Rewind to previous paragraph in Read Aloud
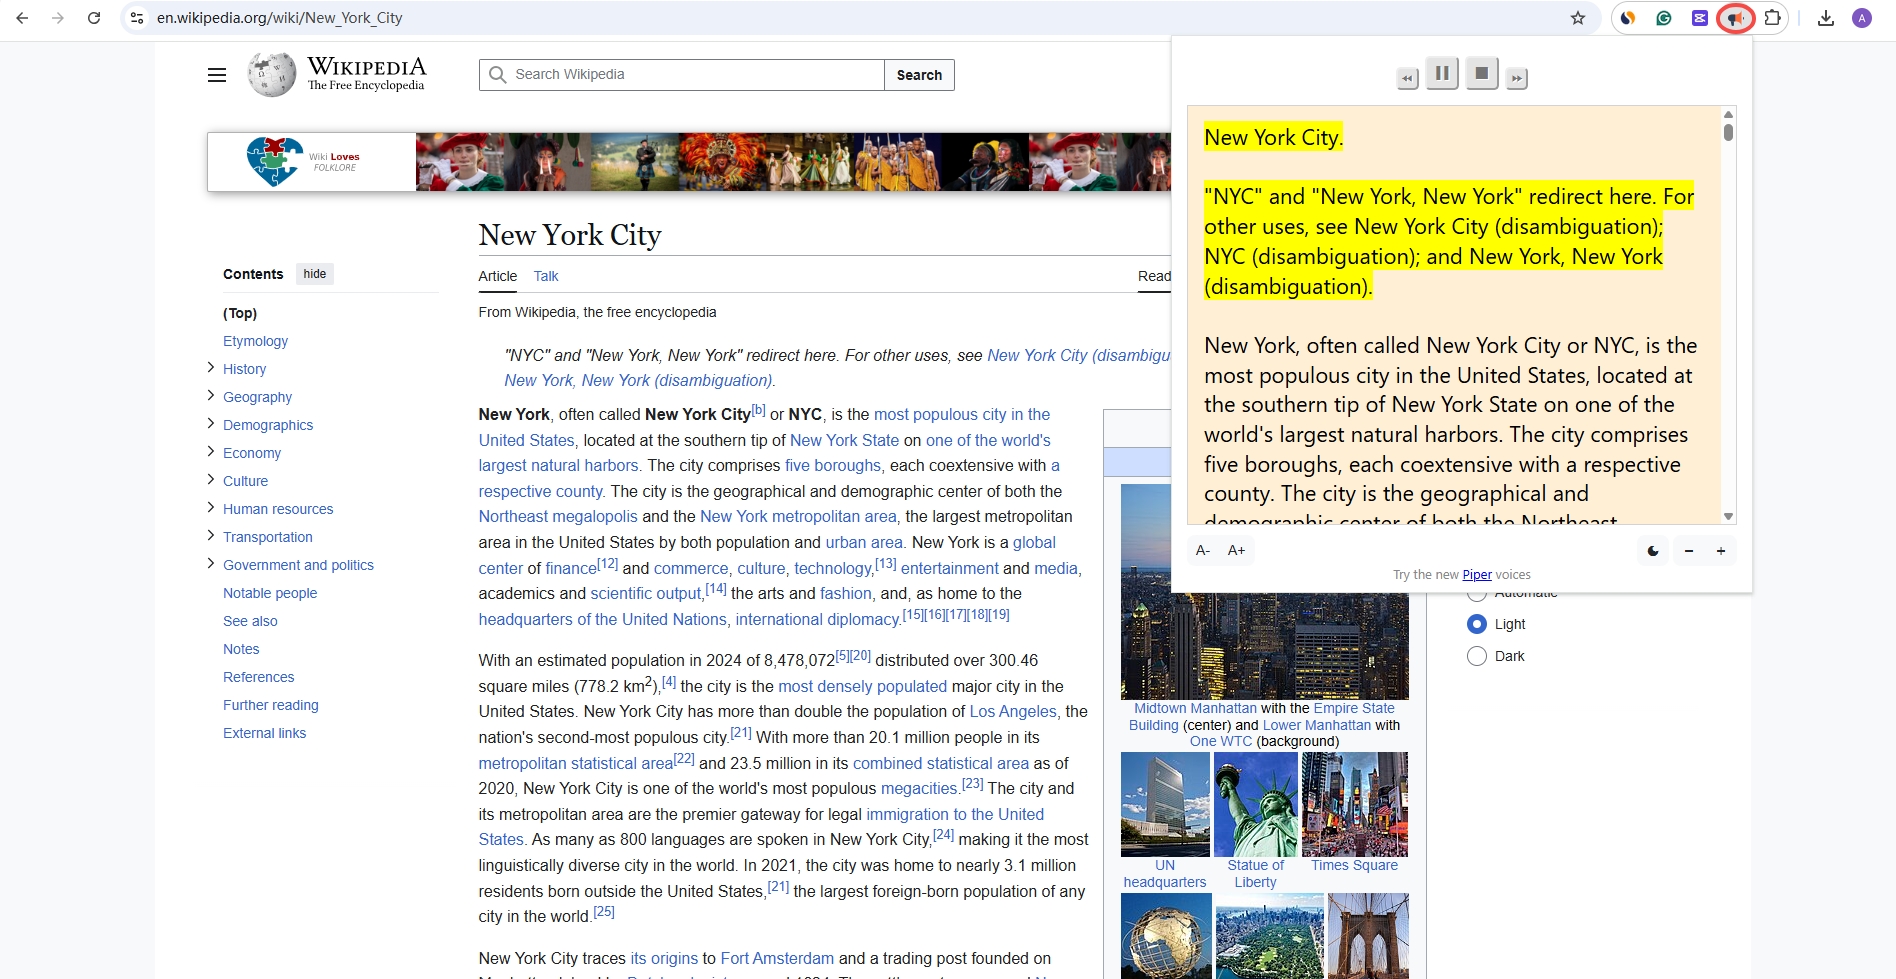The height and width of the screenshot is (979, 1896). 1408,78
